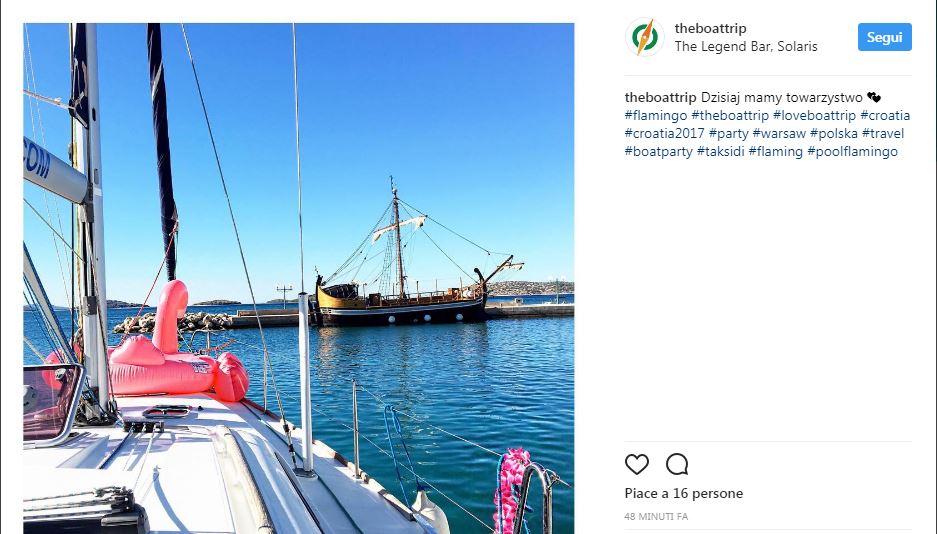Open theboattrip profile avatar
The height and width of the screenshot is (534, 937).
pos(645,37)
